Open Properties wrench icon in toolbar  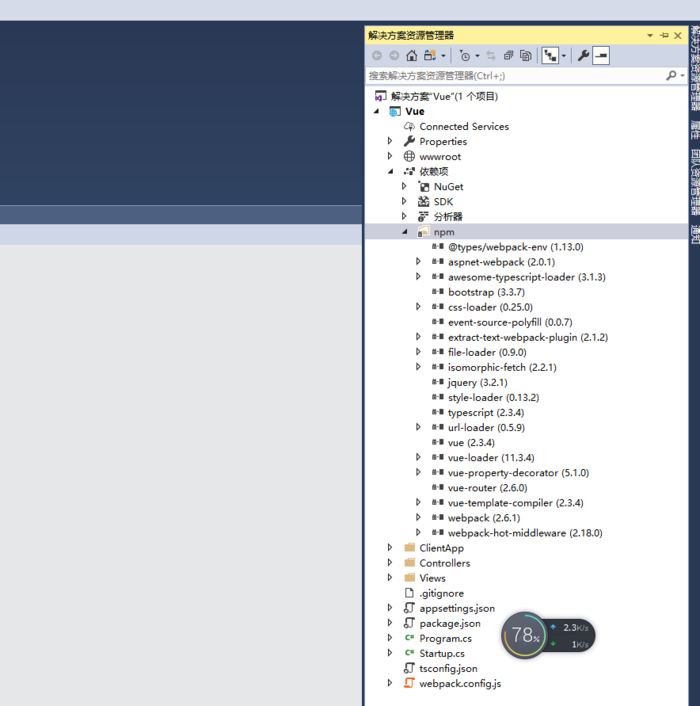tap(583, 55)
